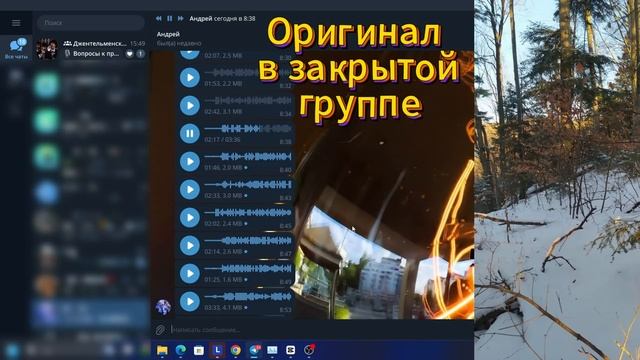Switch to Telegram on the taskbar
Viewport: 640px width, 360px height.
tap(255, 350)
